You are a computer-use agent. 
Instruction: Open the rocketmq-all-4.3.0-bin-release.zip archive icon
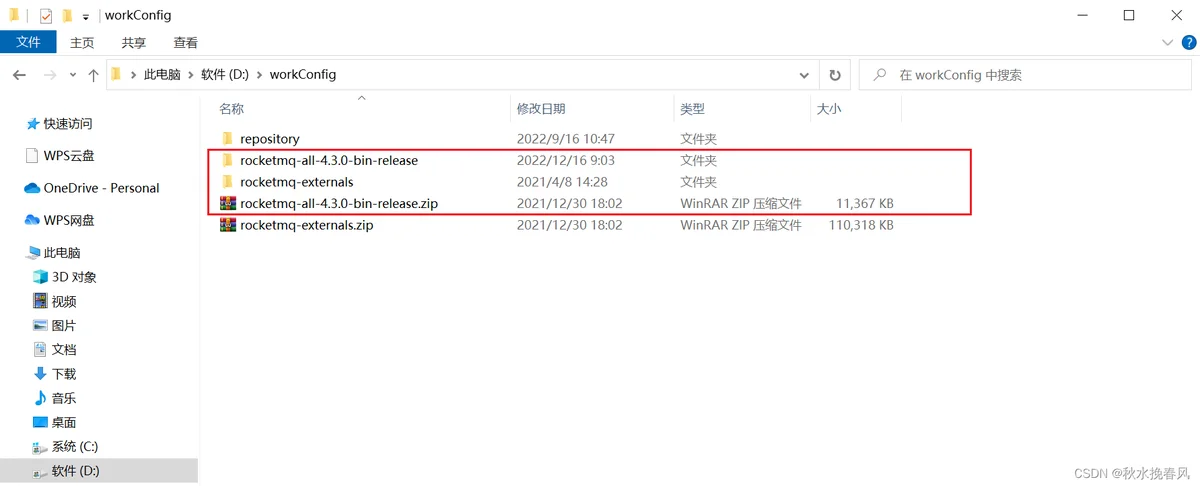(x=228, y=204)
